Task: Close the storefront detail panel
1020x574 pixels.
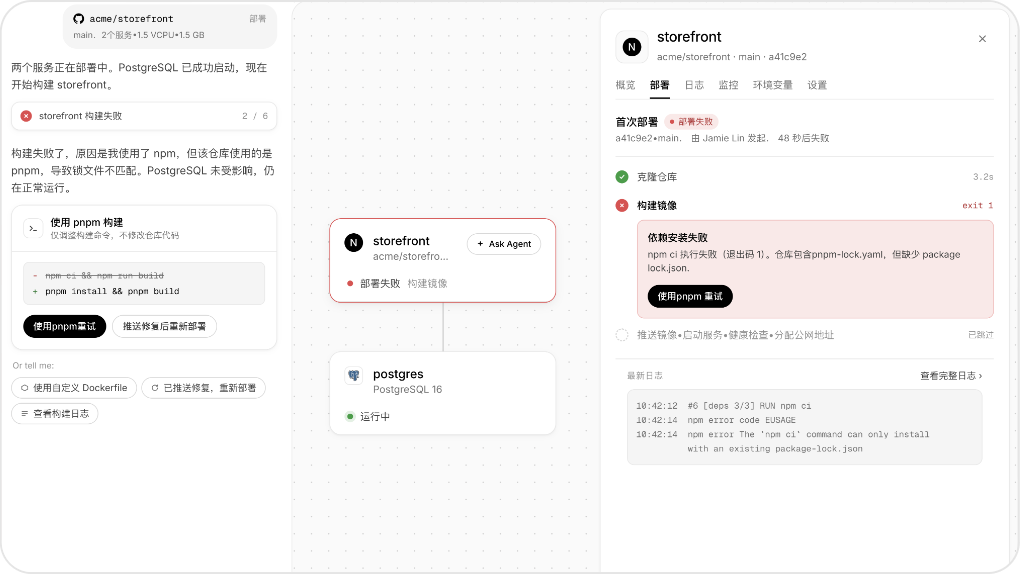Action: [982, 39]
